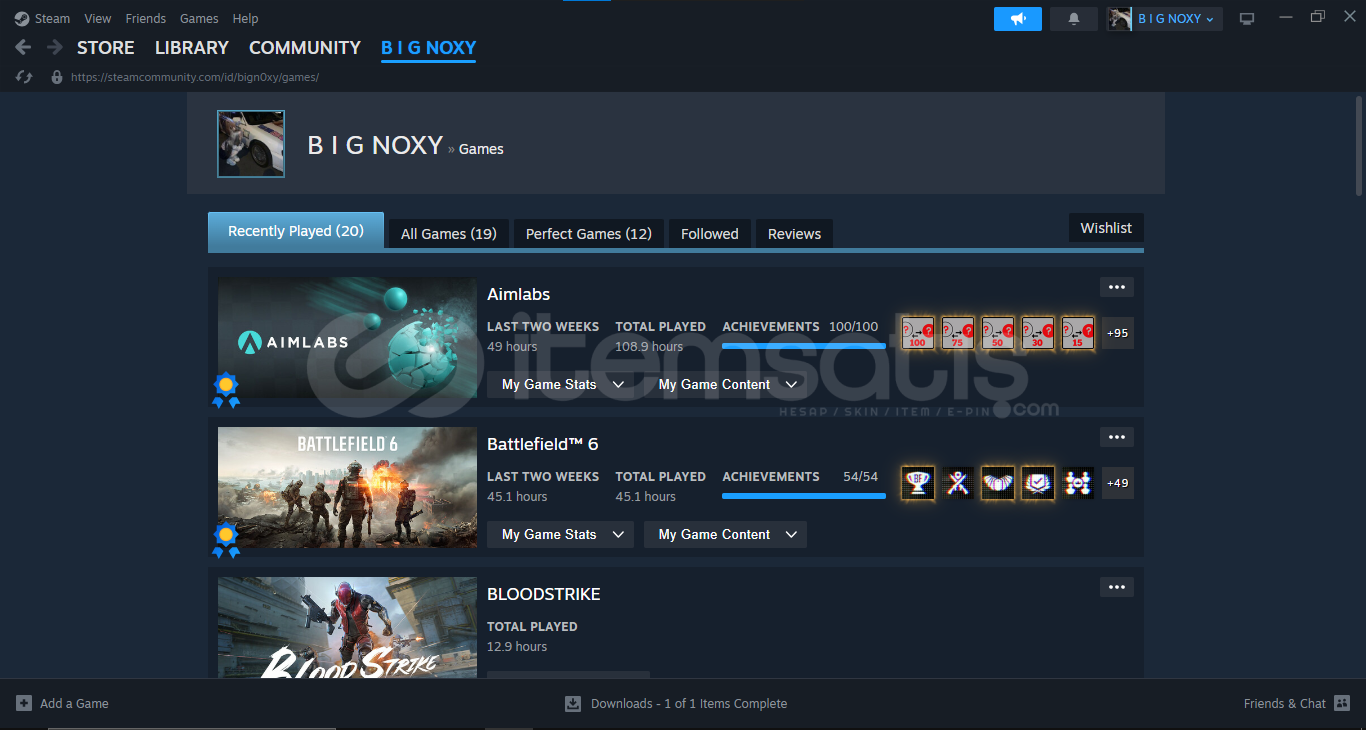
Task: Open the B I G NOXY navigation tab
Action: tap(428, 48)
